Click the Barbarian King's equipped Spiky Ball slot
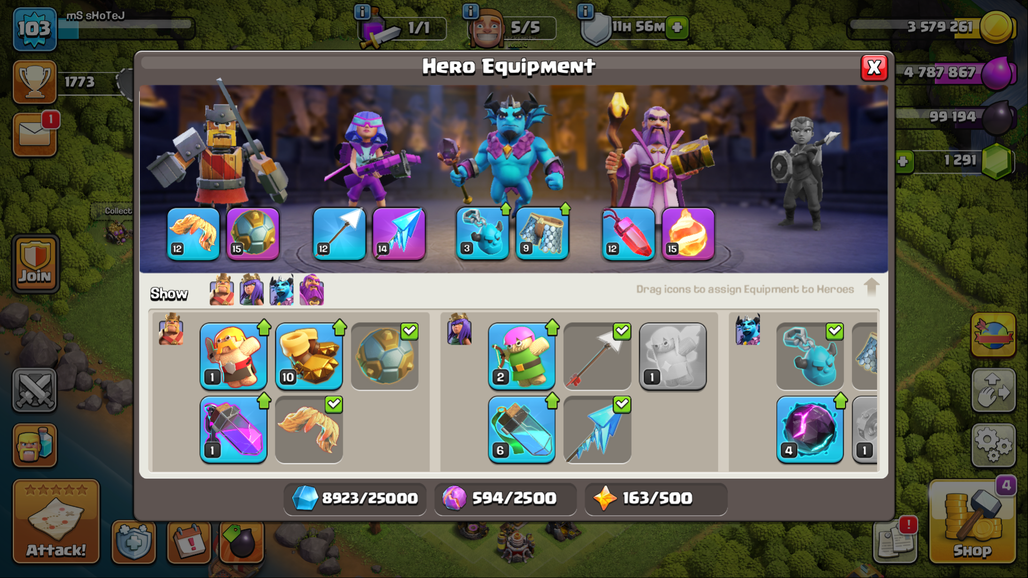Screen dimensions: 1028x578 [x=253, y=234]
